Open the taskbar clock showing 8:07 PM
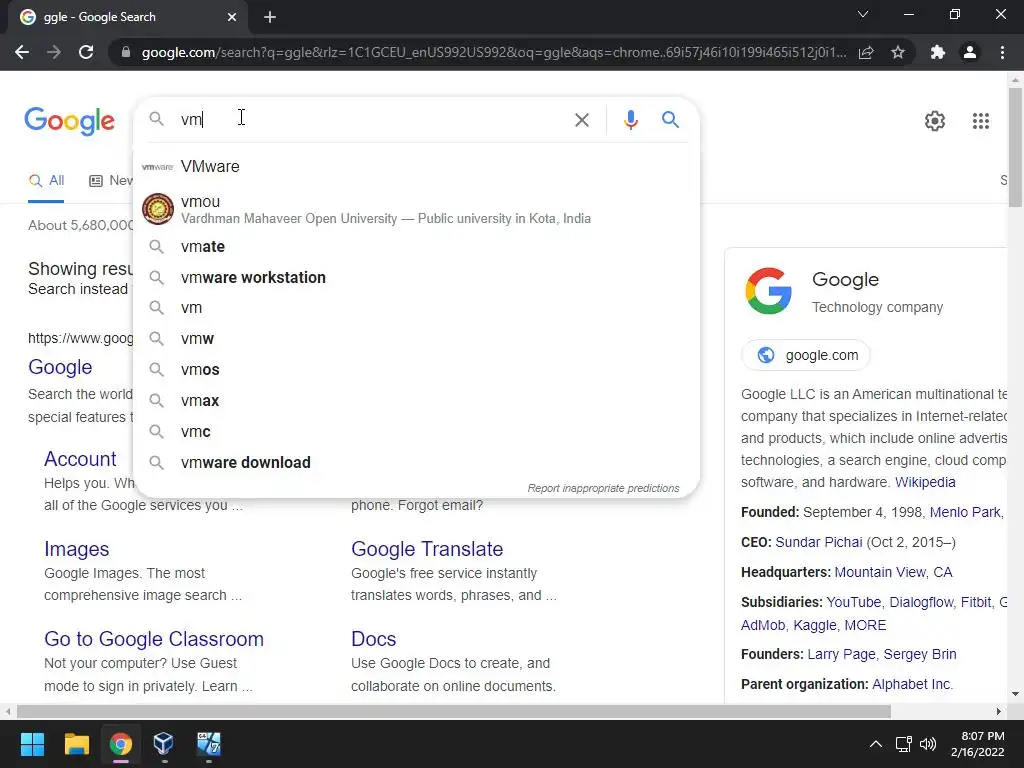The image size is (1024, 768). click(x=978, y=744)
